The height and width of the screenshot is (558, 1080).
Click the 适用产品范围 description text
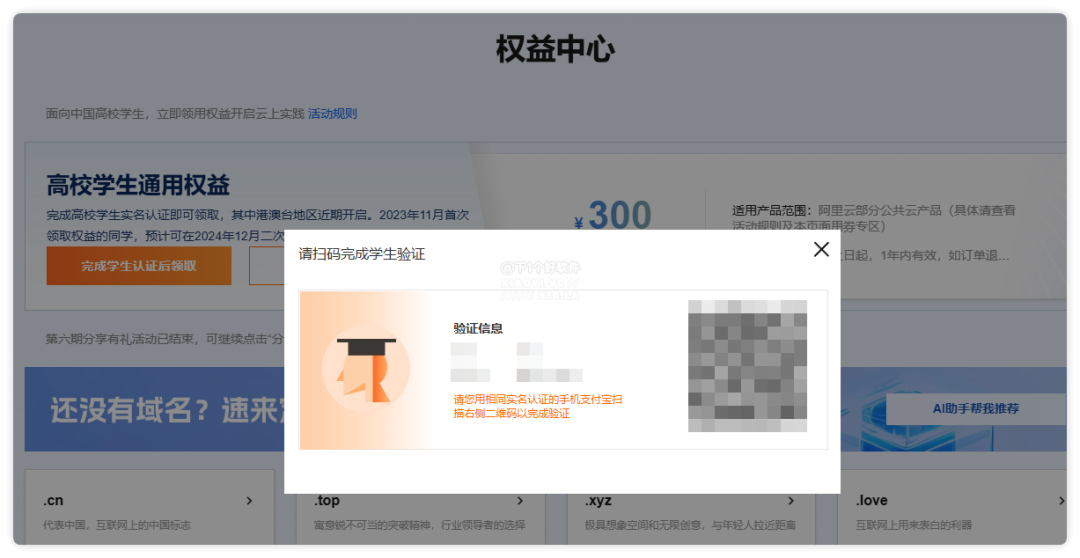click(873, 218)
